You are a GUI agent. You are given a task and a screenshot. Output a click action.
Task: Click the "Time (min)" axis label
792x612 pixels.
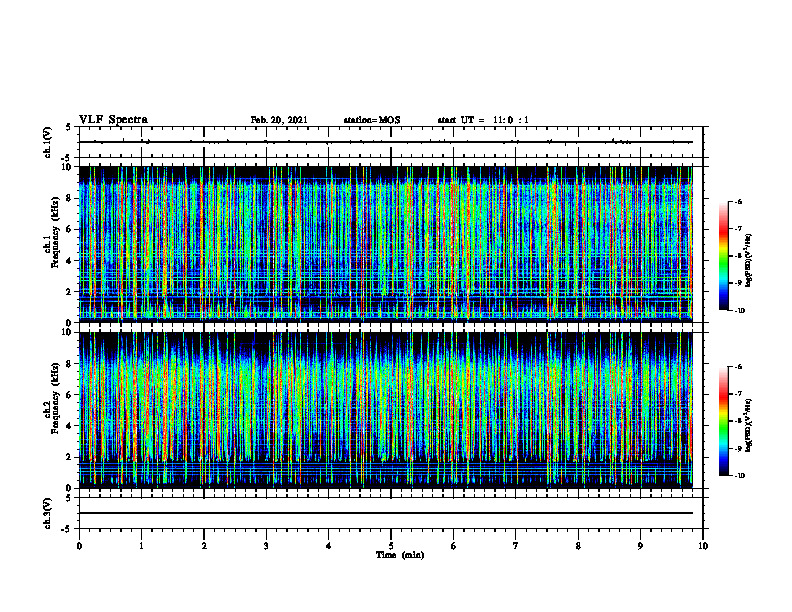coord(400,555)
